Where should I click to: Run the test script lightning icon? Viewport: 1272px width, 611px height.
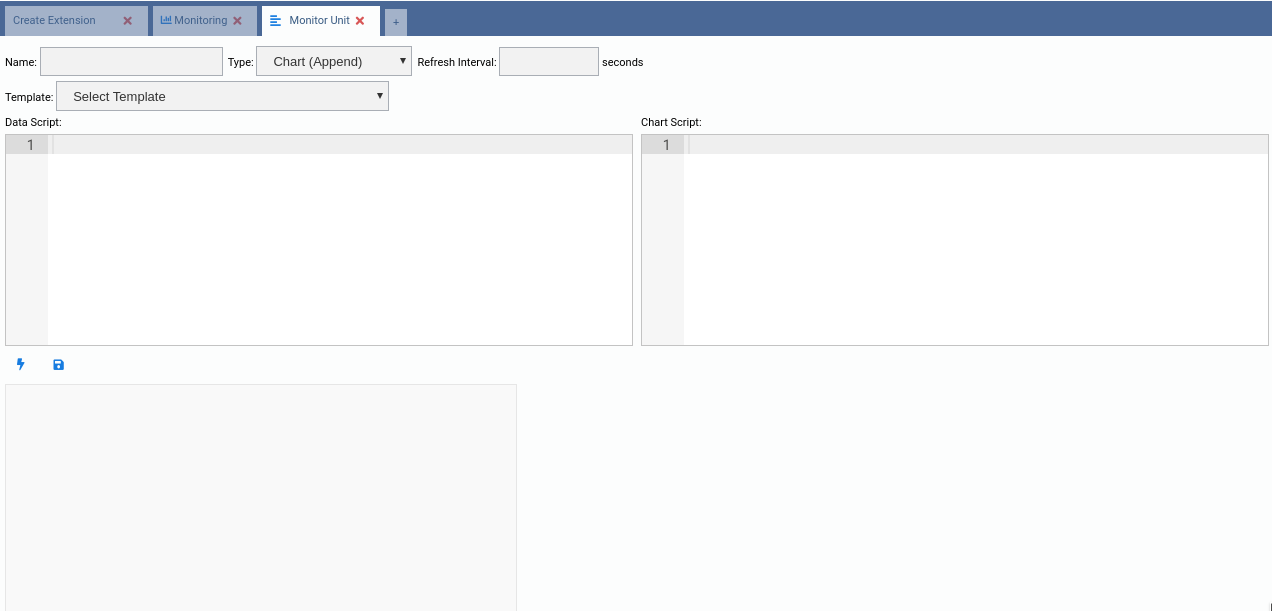20,365
